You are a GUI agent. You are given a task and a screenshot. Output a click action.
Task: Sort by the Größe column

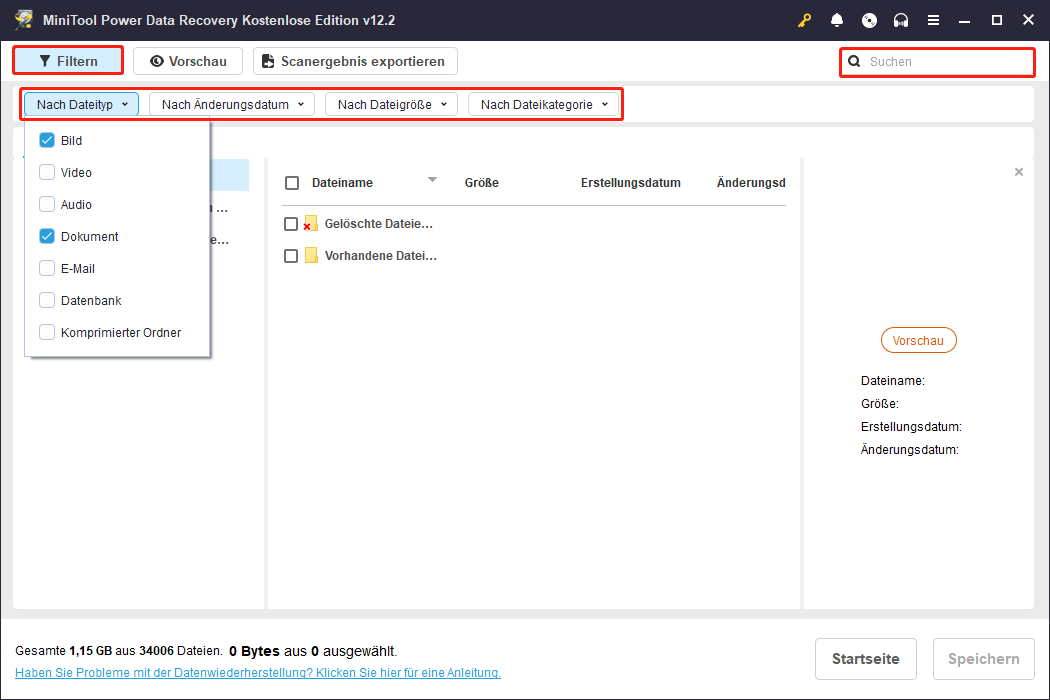tap(481, 183)
